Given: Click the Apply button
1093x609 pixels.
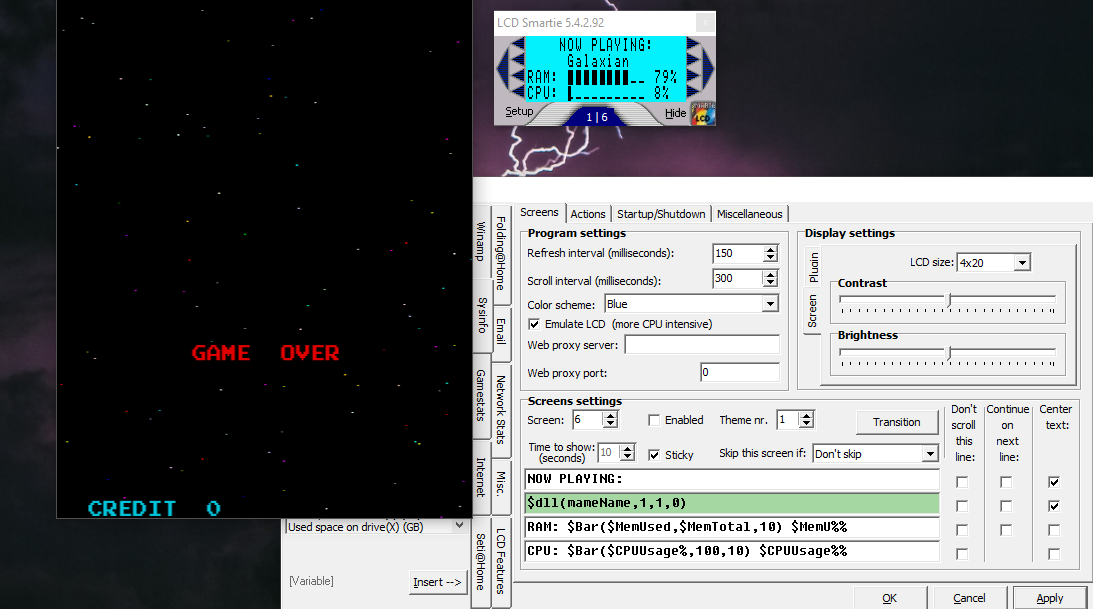Looking at the screenshot, I should point(1049,598).
